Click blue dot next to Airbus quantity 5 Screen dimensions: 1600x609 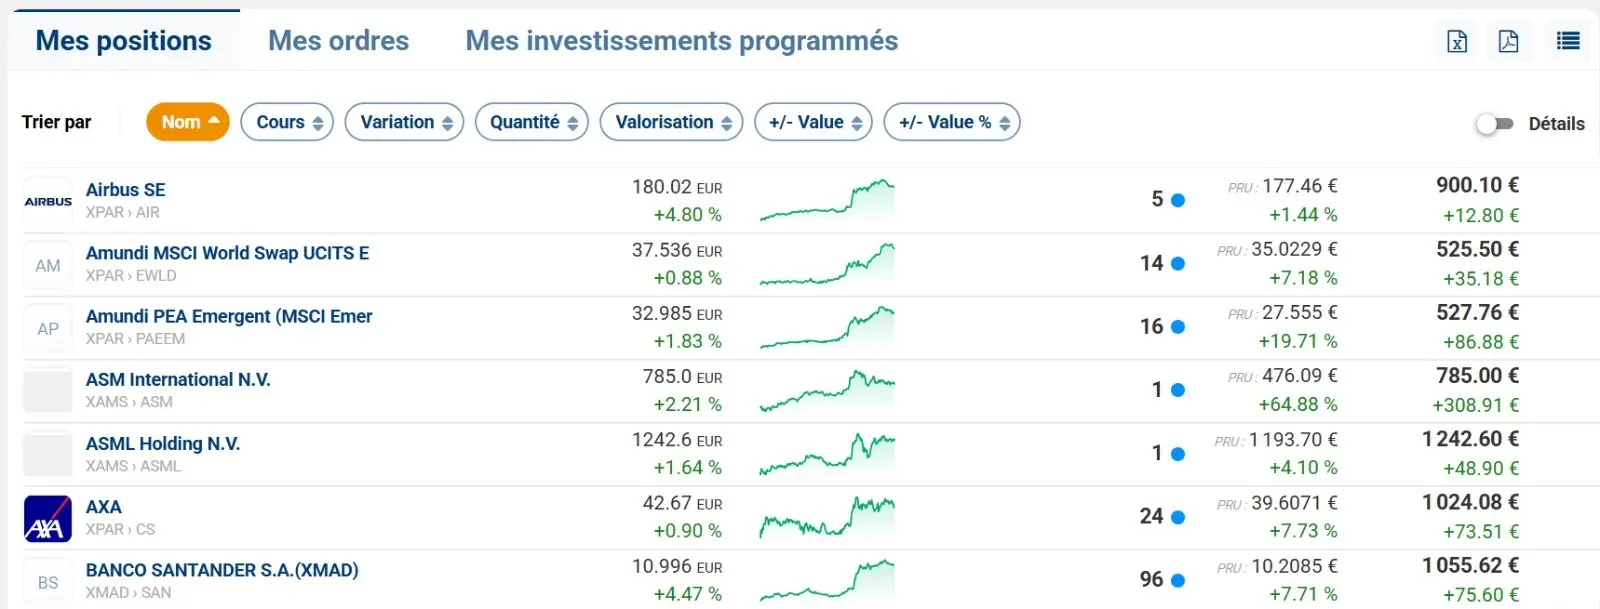(1178, 200)
